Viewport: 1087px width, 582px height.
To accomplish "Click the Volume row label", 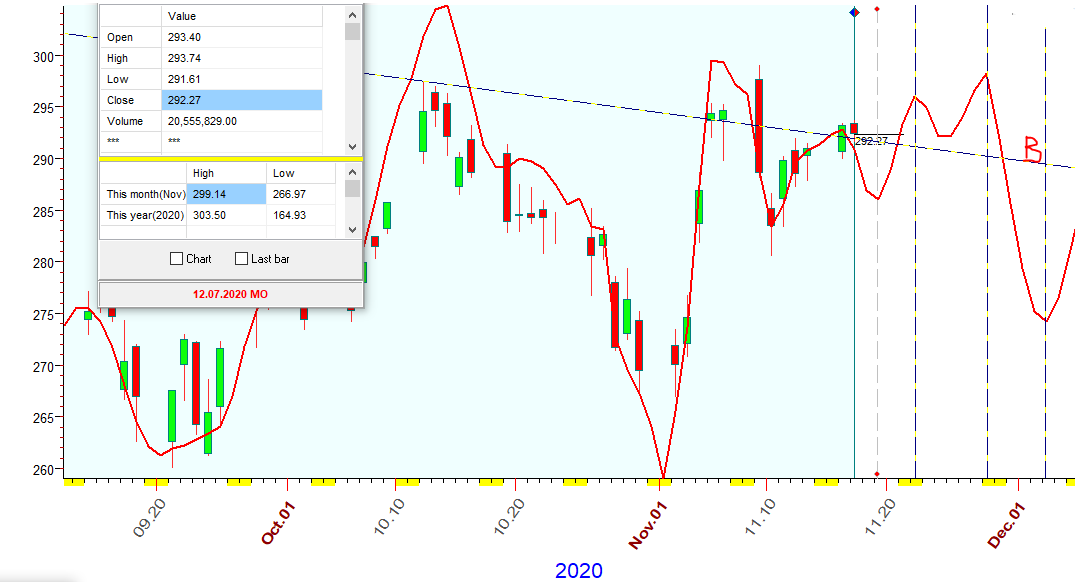I will (x=125, y=121).
